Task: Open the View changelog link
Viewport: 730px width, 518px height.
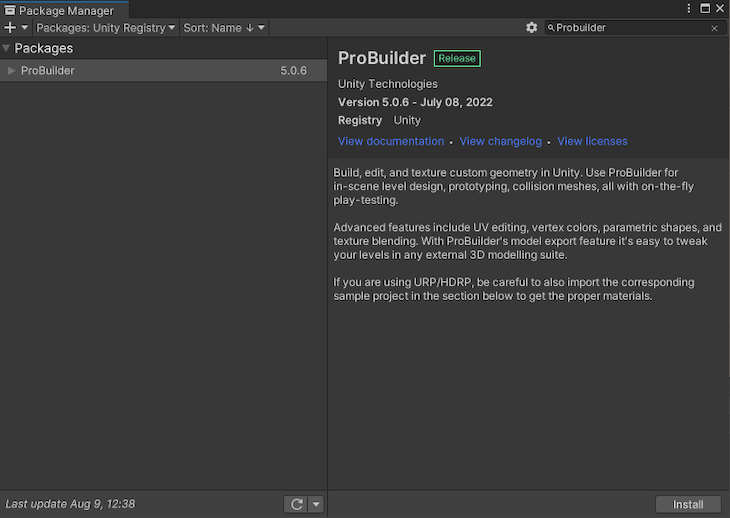Action: (500, 141)
